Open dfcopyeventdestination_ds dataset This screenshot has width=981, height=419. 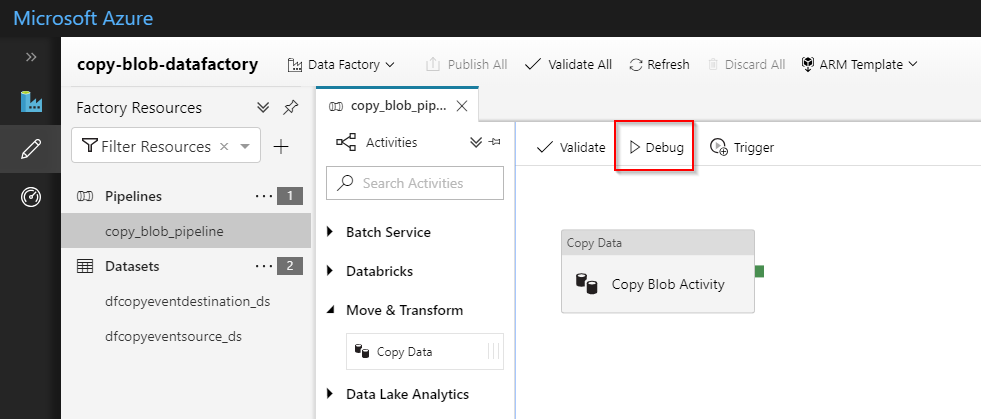188,301
